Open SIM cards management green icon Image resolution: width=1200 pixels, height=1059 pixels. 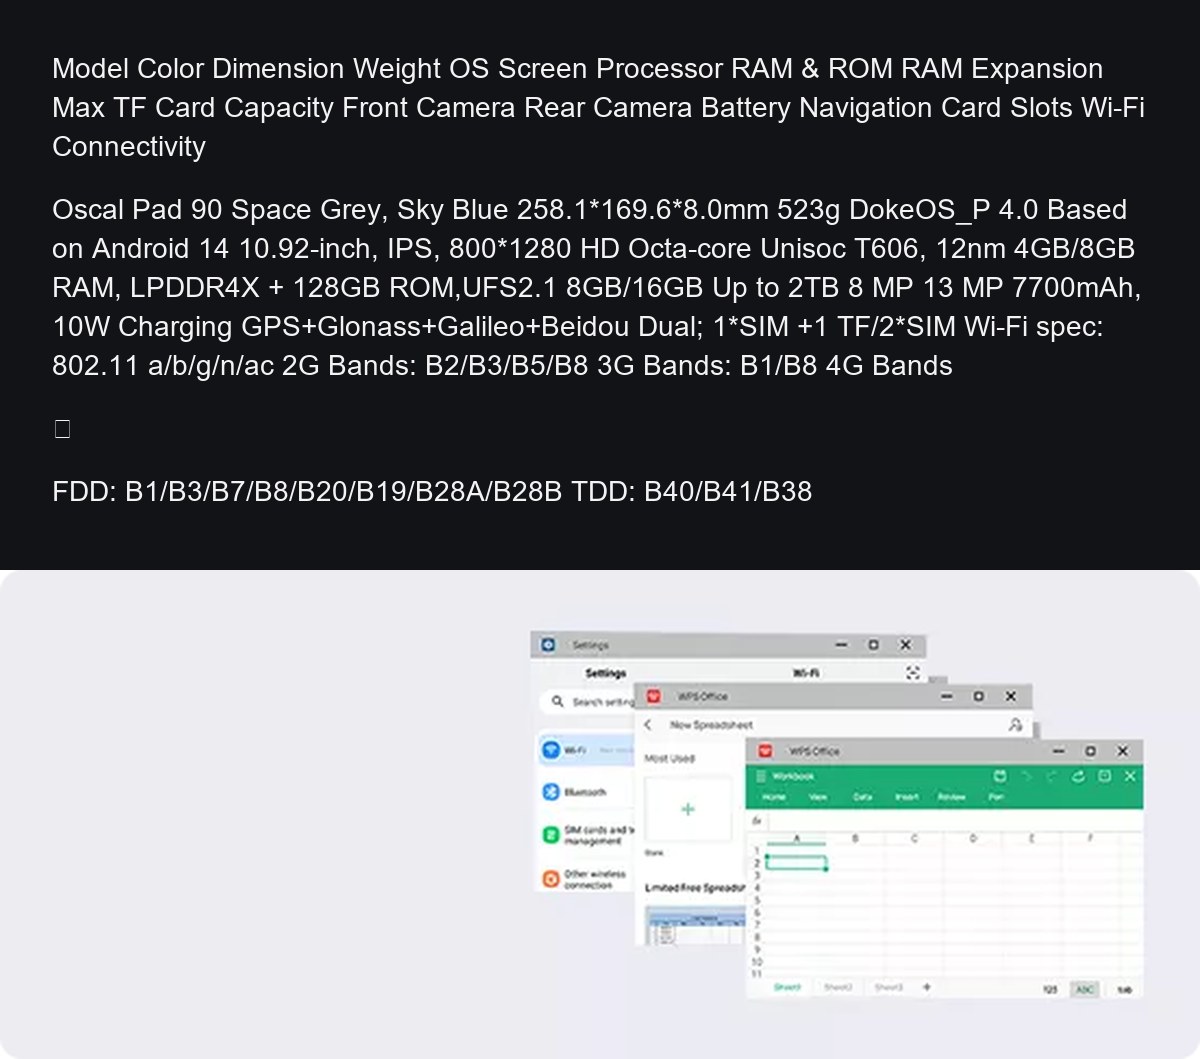tap(550, 835)
